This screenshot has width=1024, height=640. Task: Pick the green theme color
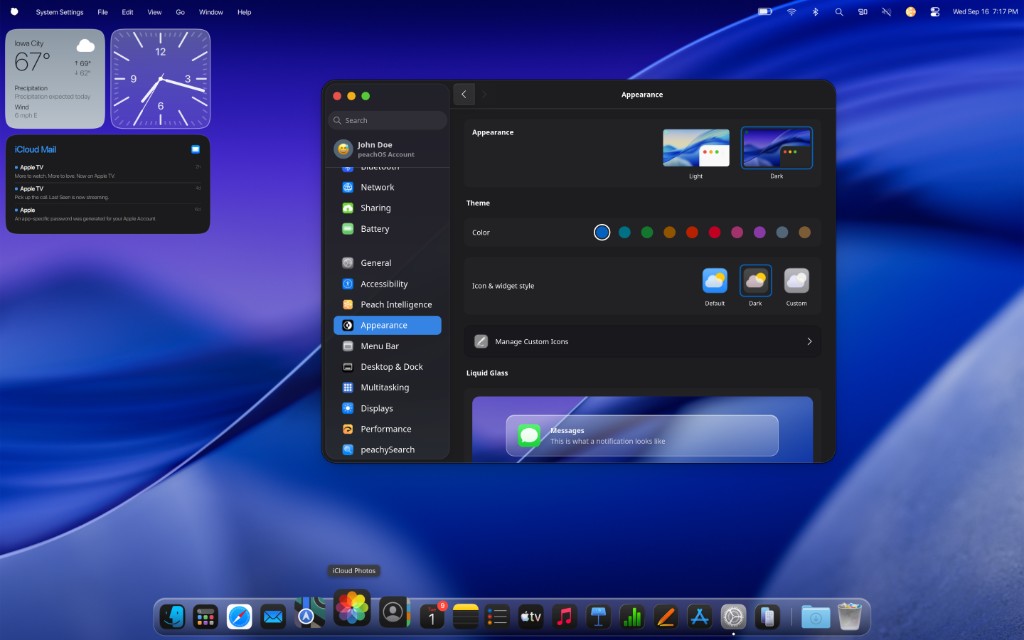(x=647, y=232)
